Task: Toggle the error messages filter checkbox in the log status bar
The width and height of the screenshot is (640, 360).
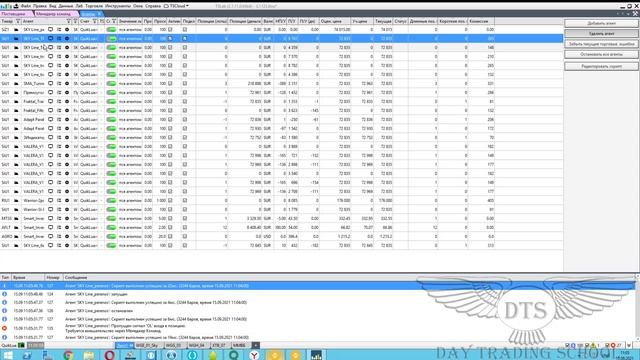Action: tap(607, 345)
